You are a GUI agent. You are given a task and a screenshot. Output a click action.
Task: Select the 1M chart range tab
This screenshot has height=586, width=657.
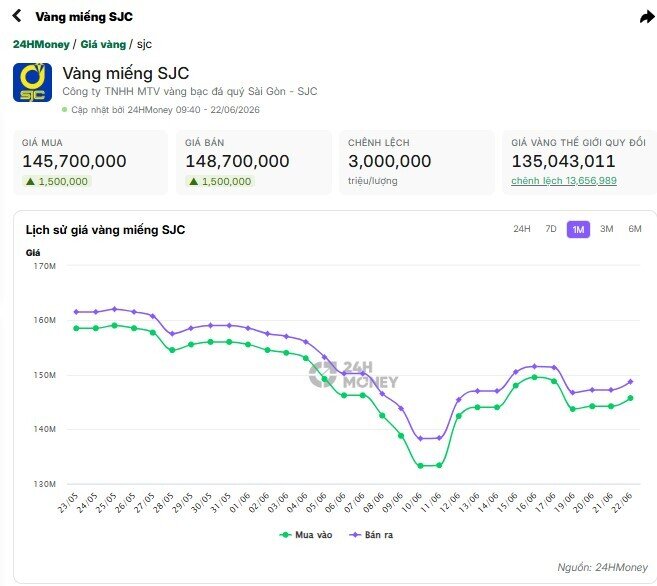tap(578, 229)
